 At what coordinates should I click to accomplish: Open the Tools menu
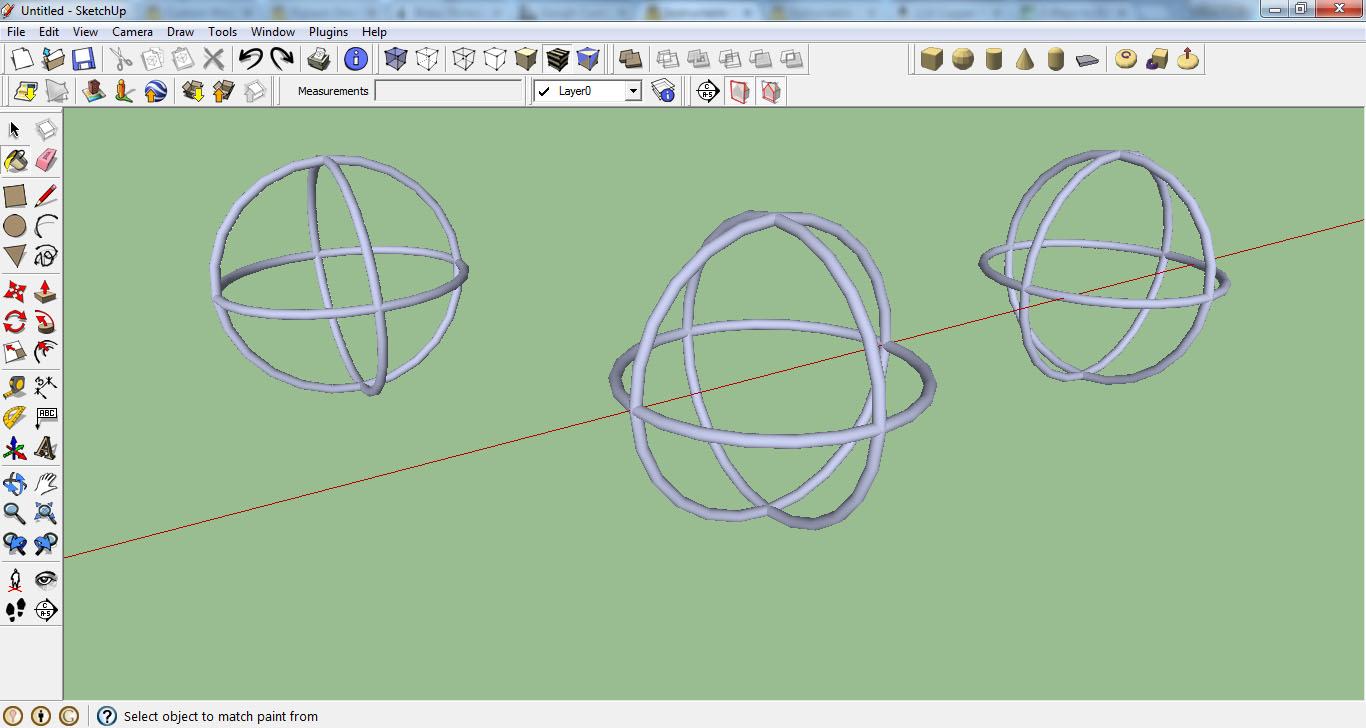tap(223, 32)
